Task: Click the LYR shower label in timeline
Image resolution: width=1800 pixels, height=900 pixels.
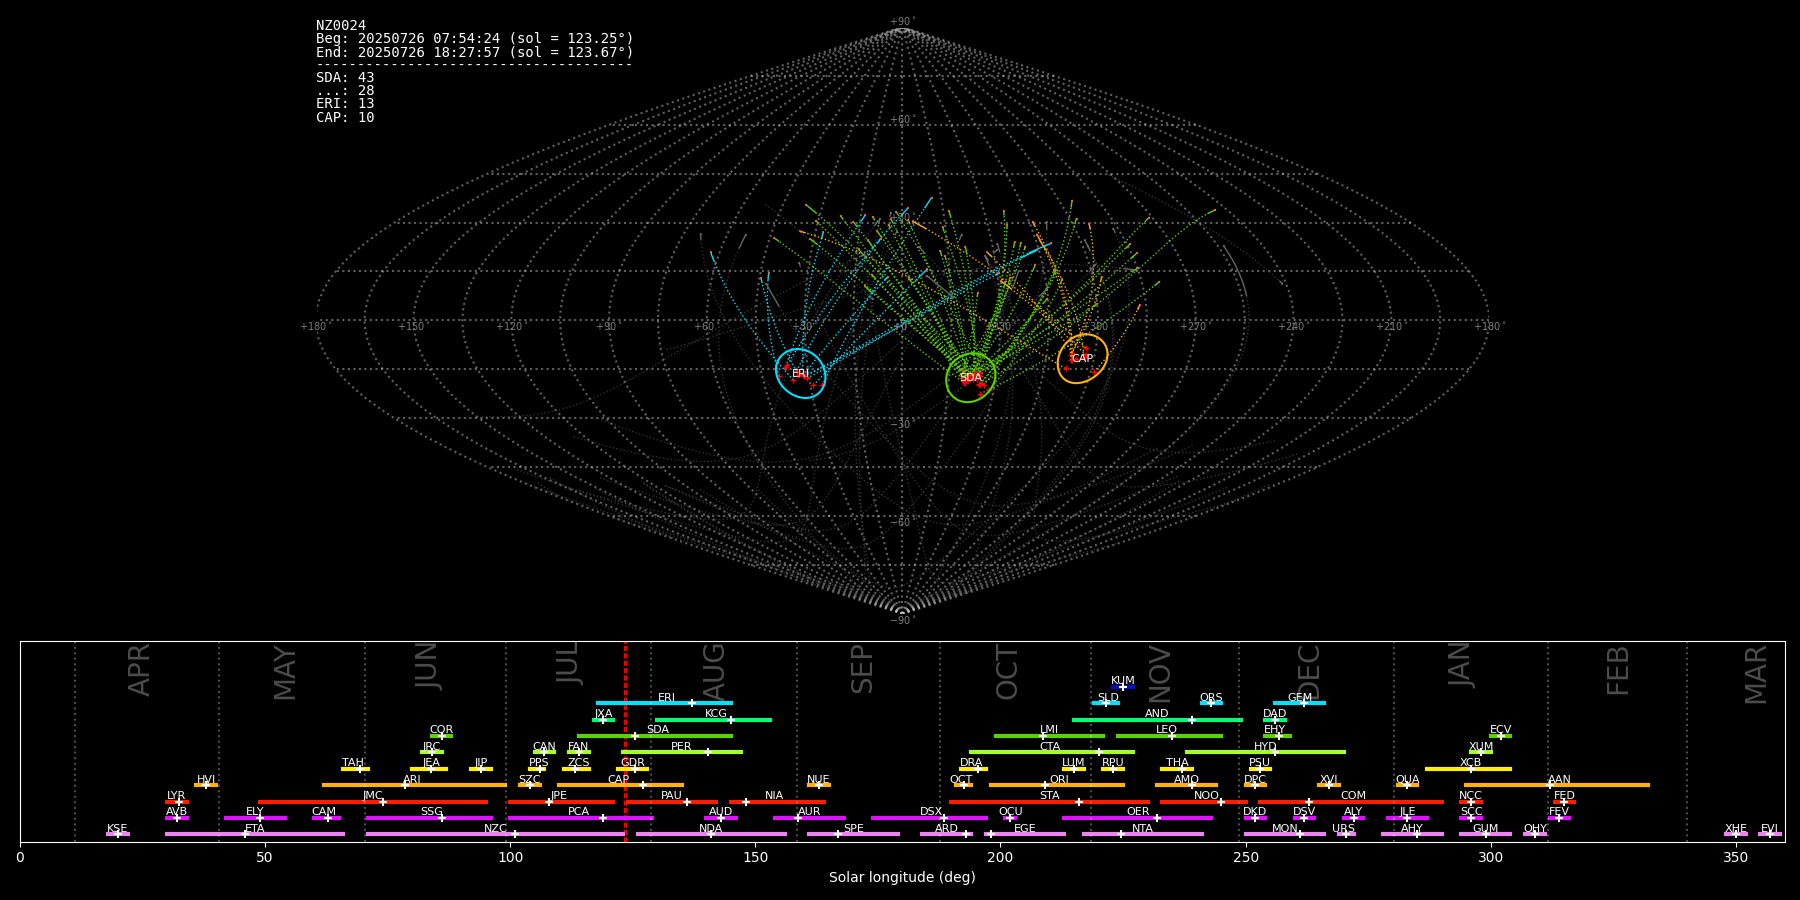Action: tap(176, 796)
